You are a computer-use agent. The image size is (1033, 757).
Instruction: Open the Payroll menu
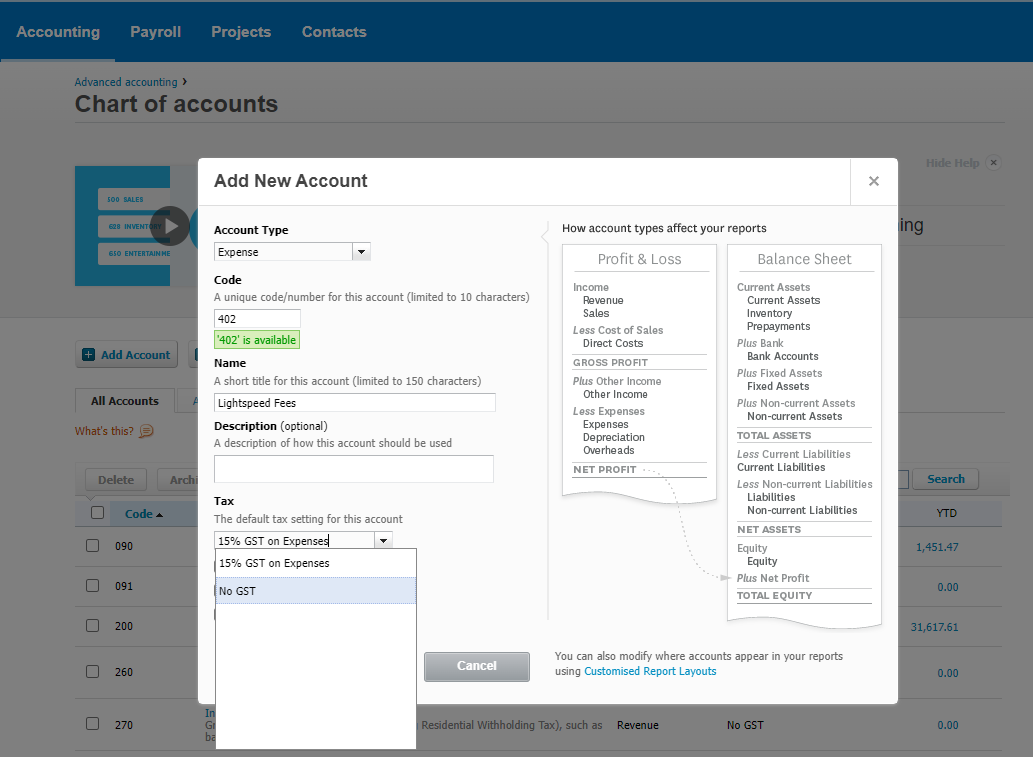155,31
